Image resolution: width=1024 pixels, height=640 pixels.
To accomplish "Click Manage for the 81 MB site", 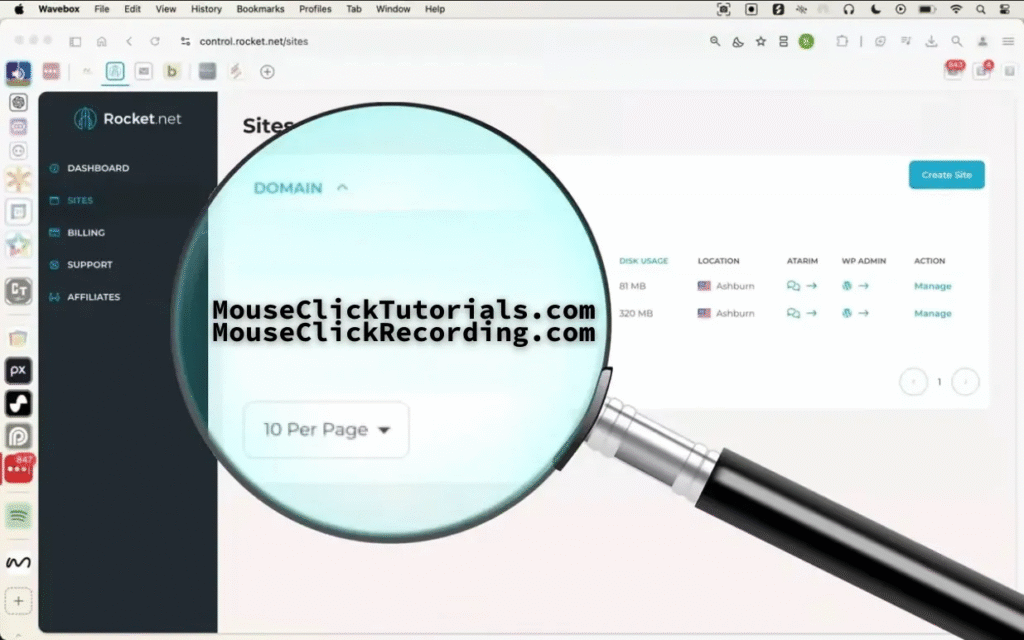I will point(932,286).
